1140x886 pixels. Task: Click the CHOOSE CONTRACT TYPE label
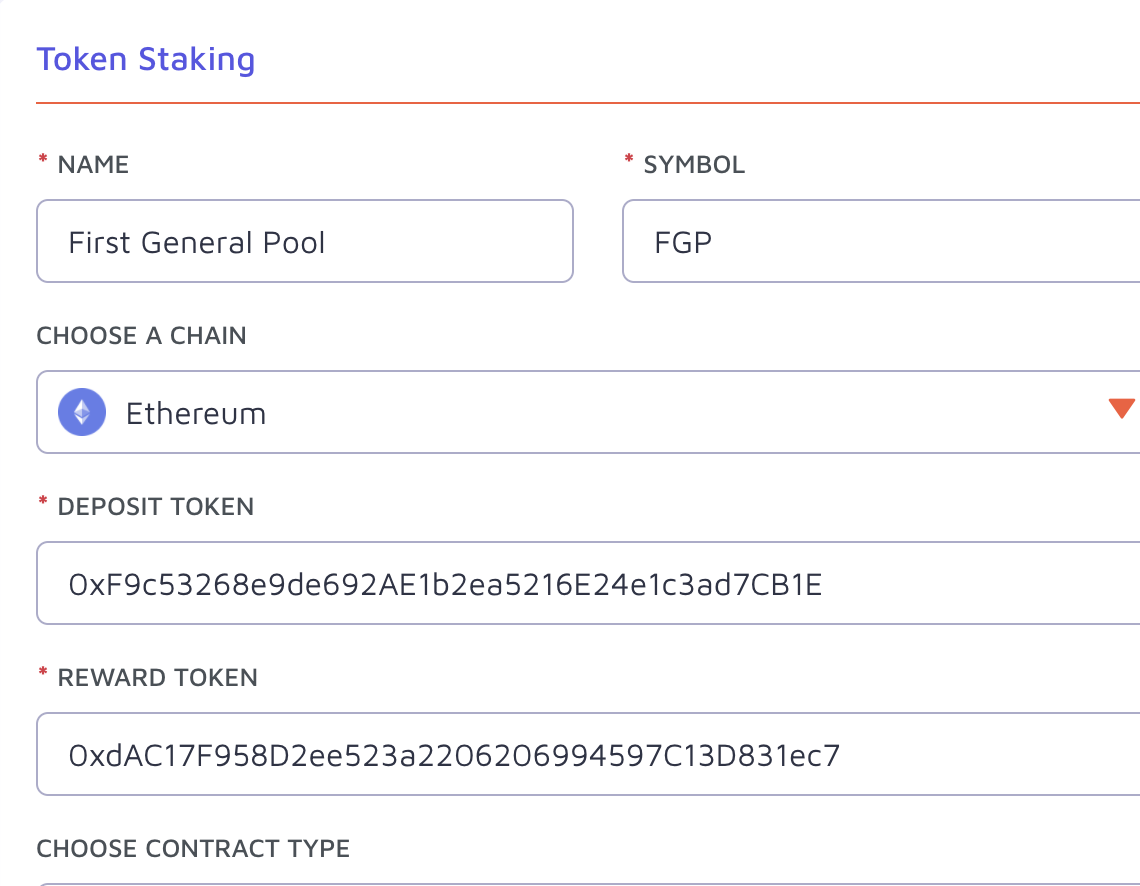pos(193,848)
